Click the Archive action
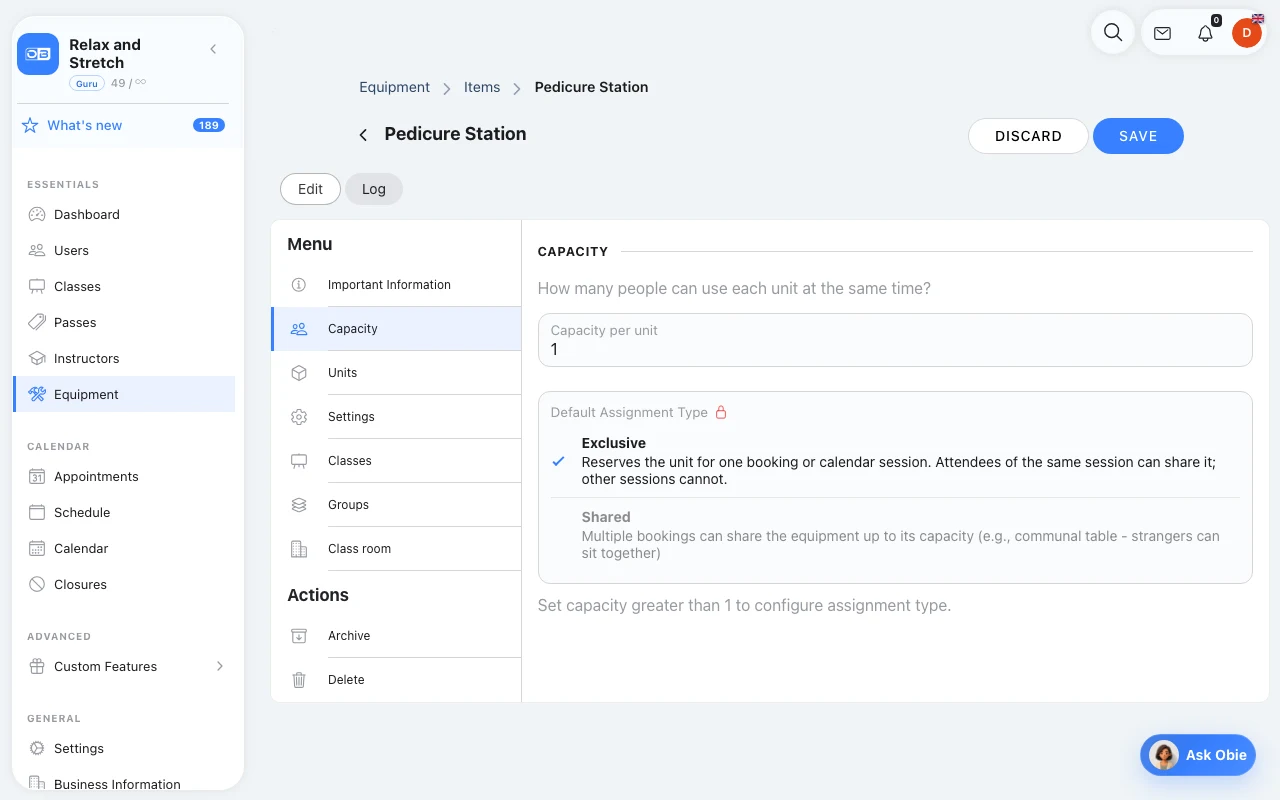The image size is (1280, 800). click(x=396, y=636)
